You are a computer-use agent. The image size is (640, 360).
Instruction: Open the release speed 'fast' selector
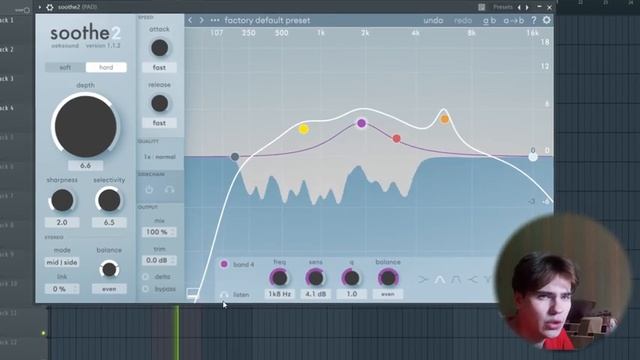click(x=159, y=123)
